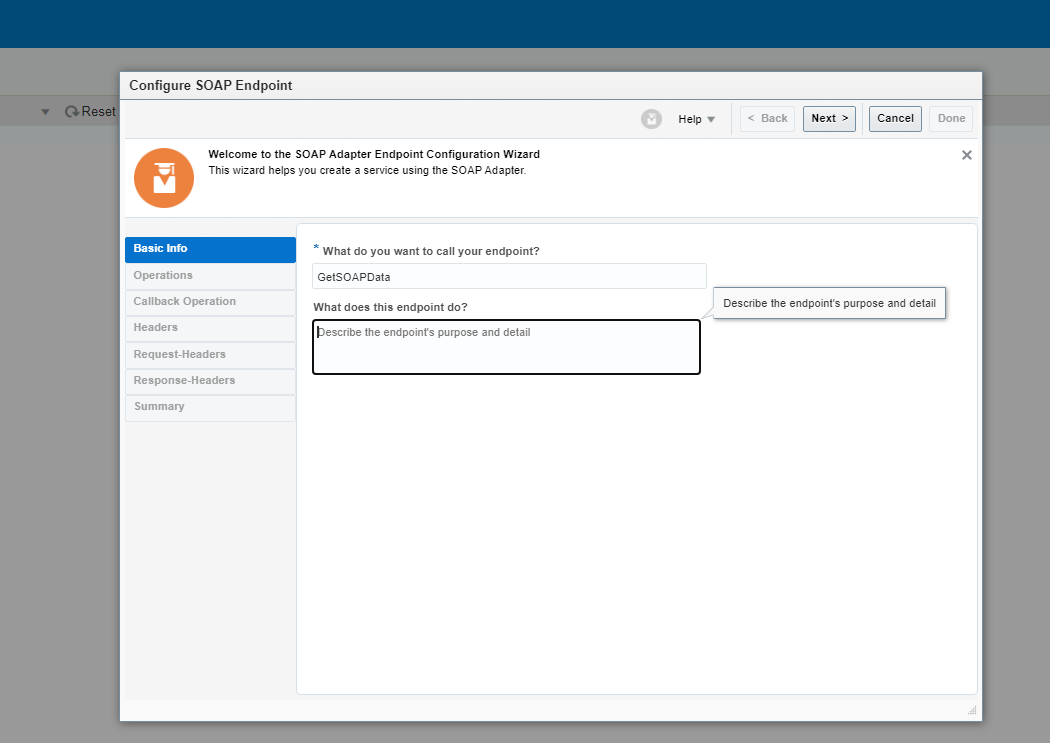Select the Response-Headers step
1050x743 pixels.
[x=210, y=381]
